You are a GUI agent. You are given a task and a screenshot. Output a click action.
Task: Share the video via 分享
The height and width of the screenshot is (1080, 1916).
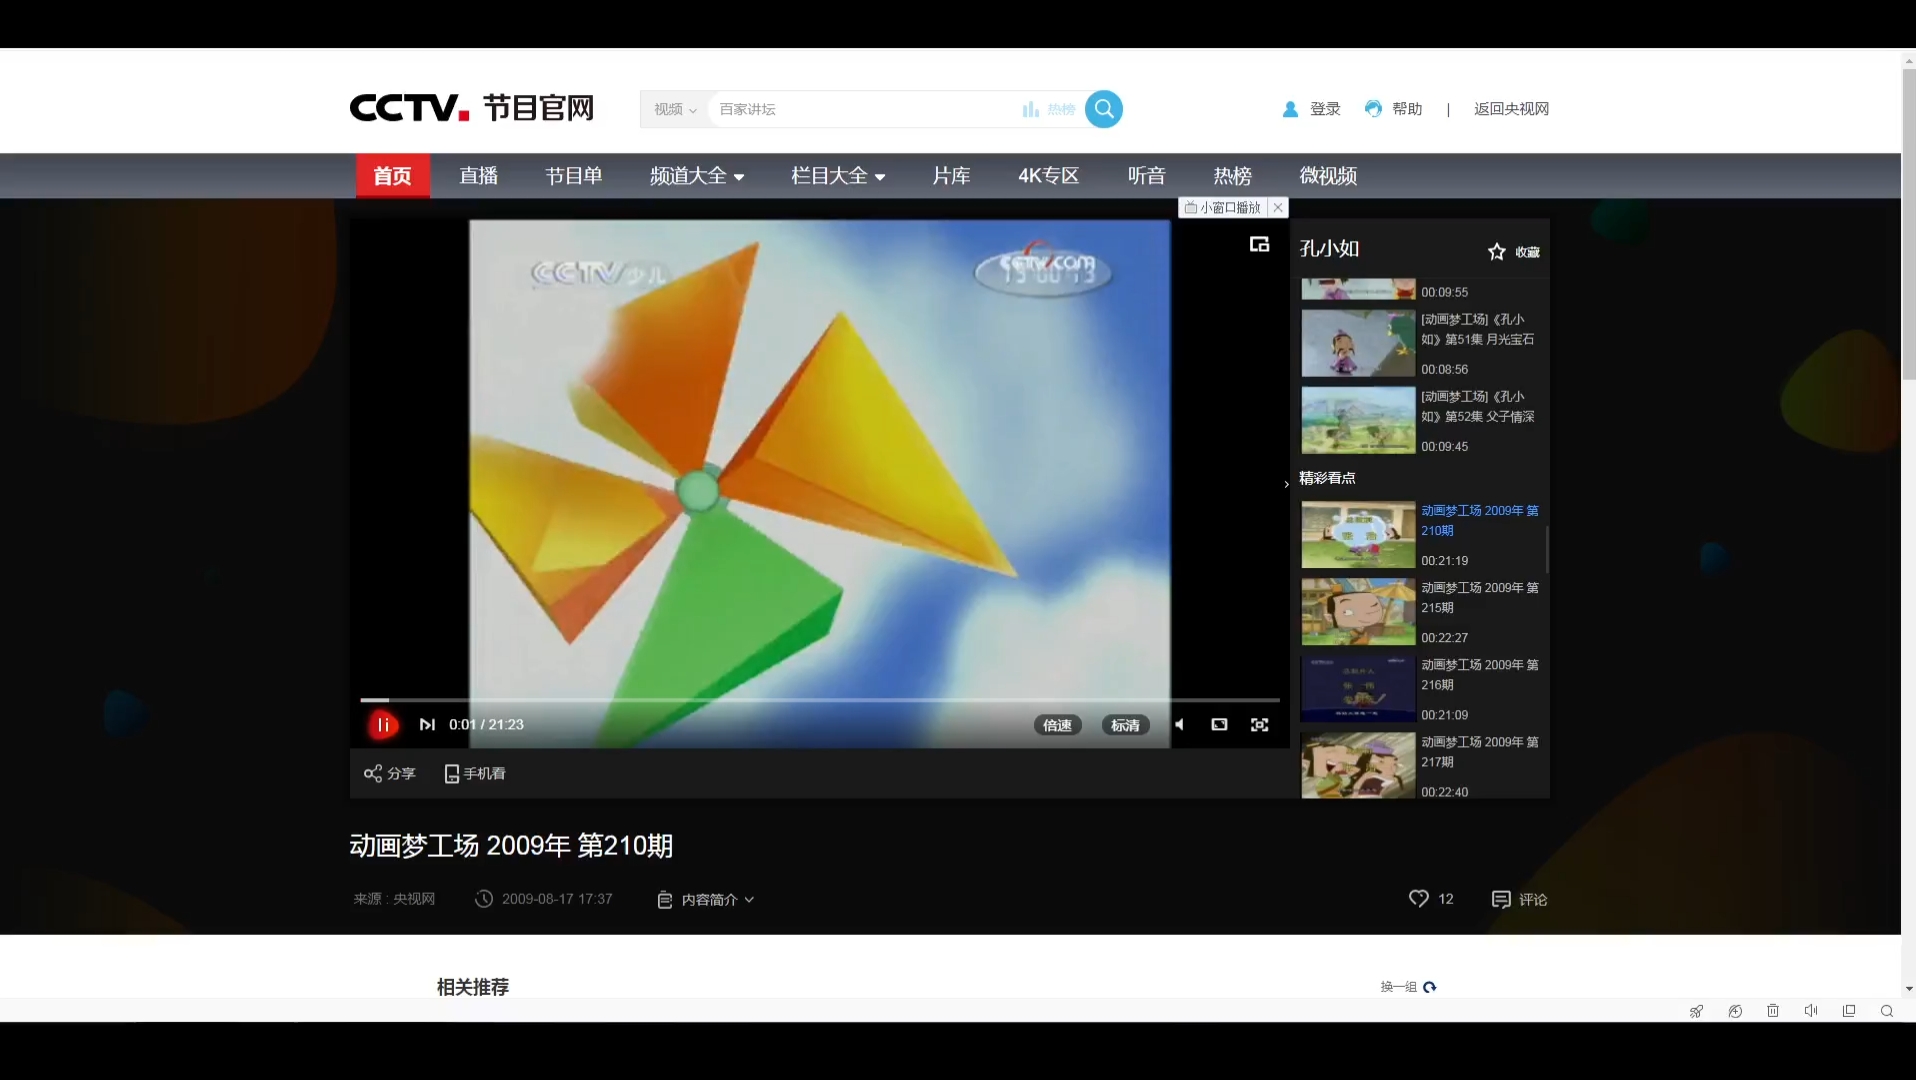(389, 773)
